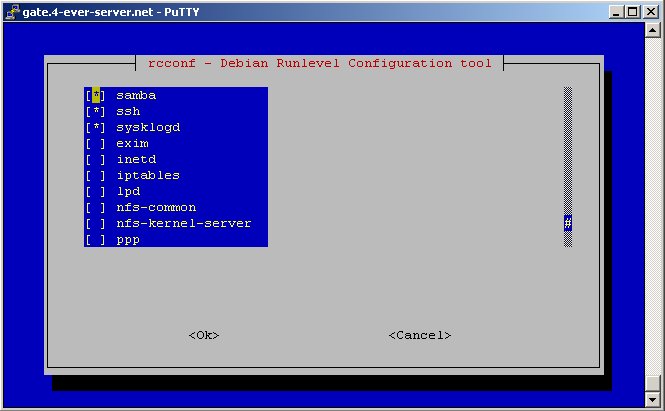Minimize the PuTTY window
This screenshot has height=411, width=665.
[616, 12]
